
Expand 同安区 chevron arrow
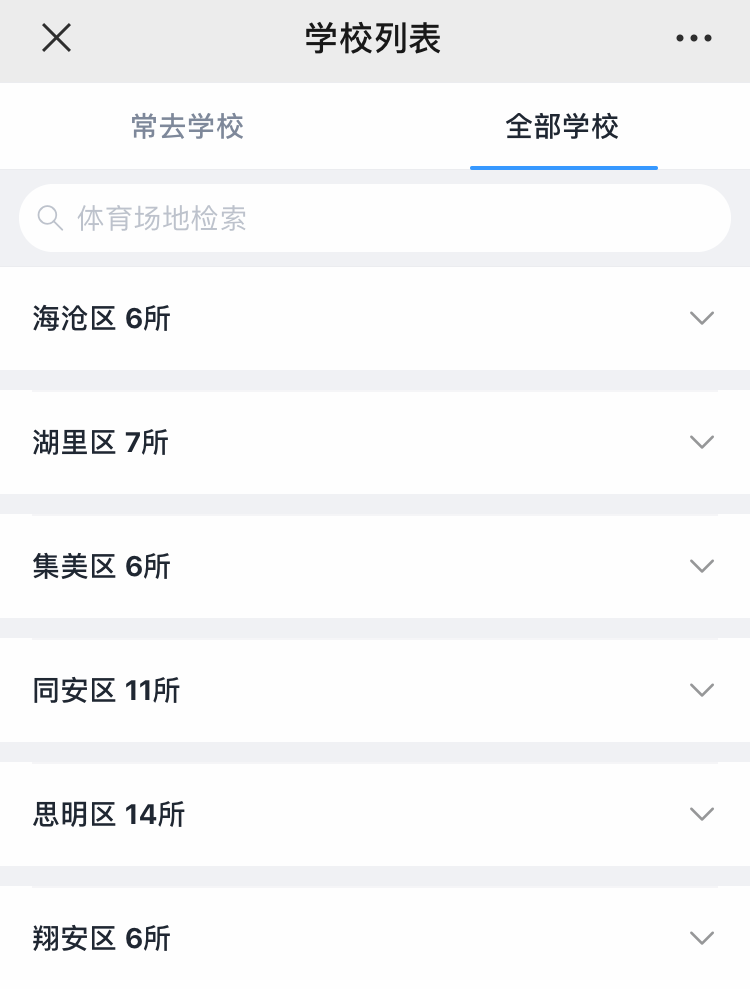[701, 689]
